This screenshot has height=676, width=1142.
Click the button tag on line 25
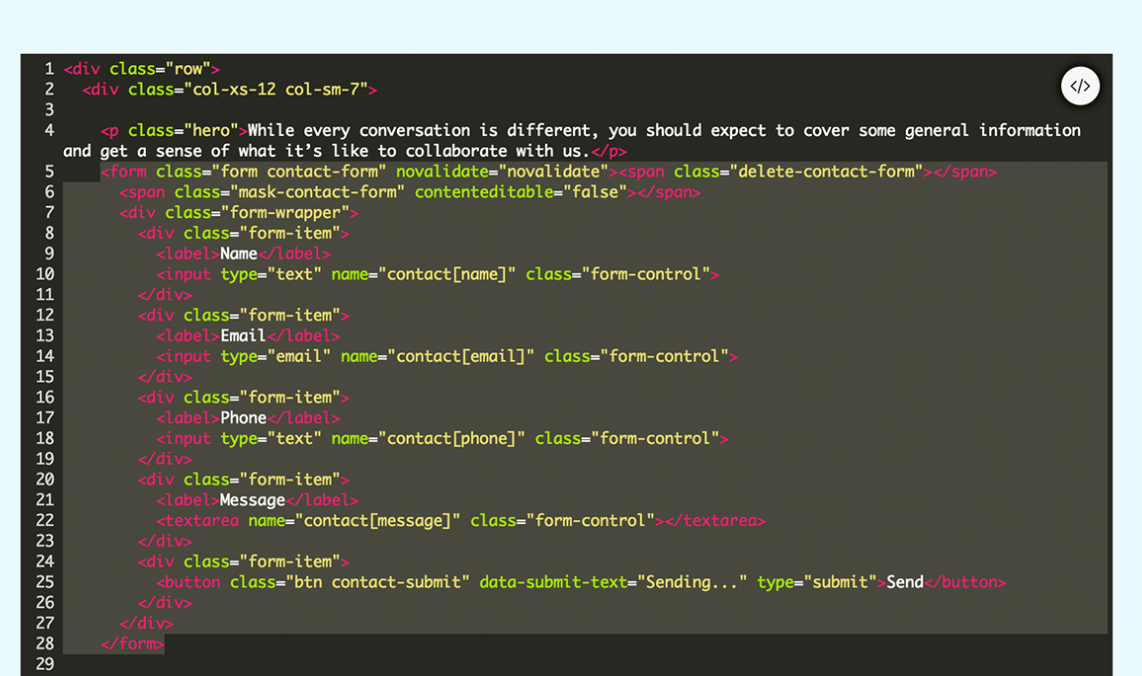[x=521, y=583]
